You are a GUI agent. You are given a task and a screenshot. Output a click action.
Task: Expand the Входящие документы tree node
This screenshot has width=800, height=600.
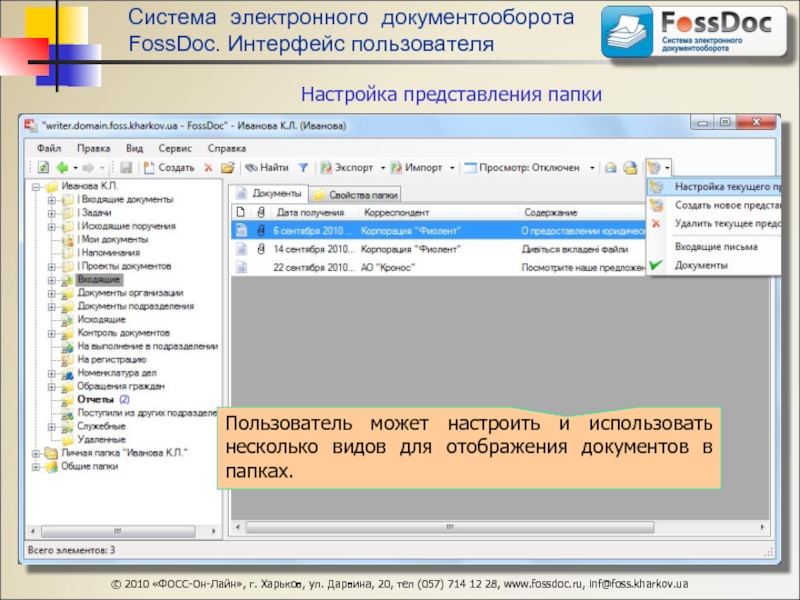tap(52, 200)
